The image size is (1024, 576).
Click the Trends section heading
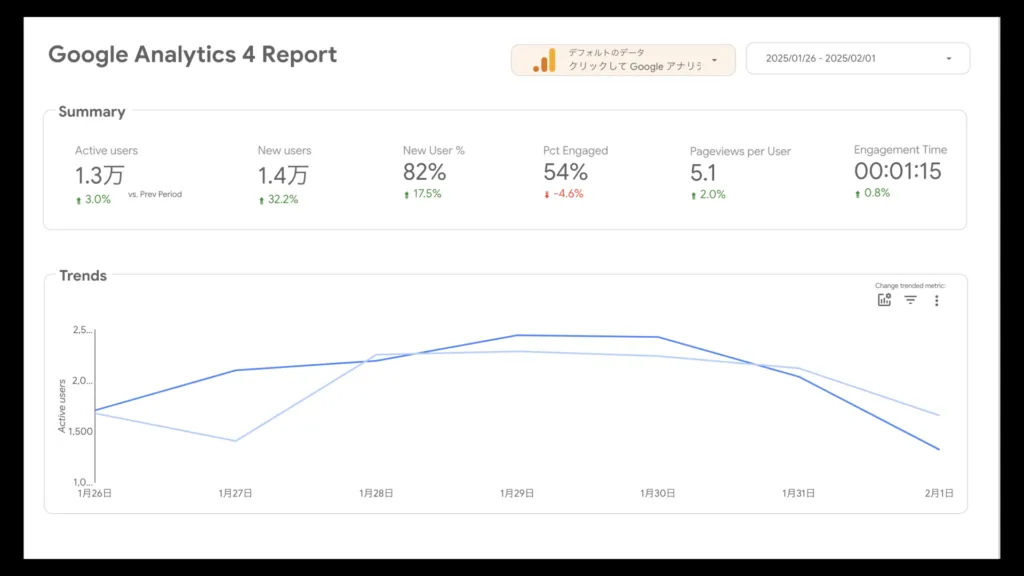(x=83, y=276)
